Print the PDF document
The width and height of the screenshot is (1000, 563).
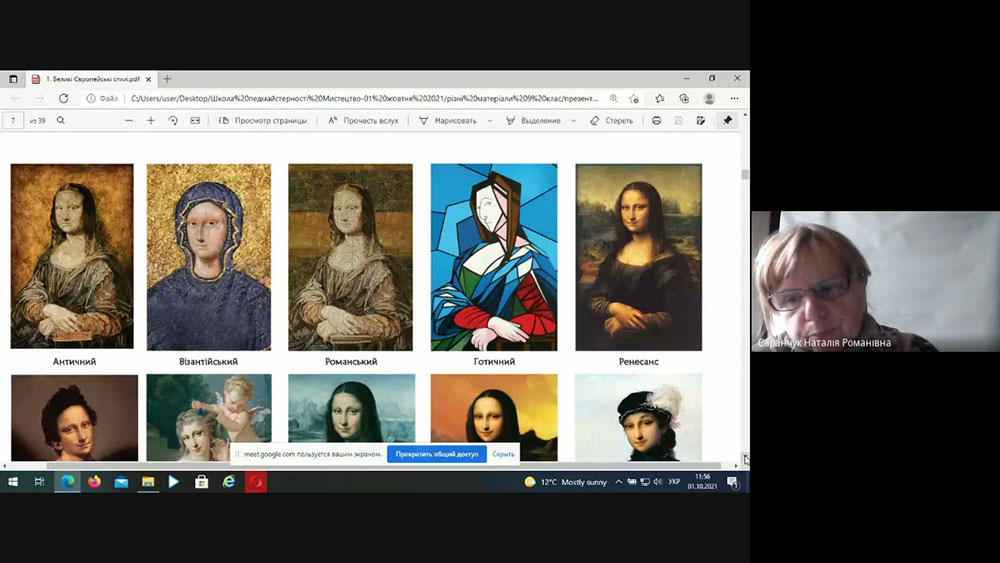tap(656, 121)
